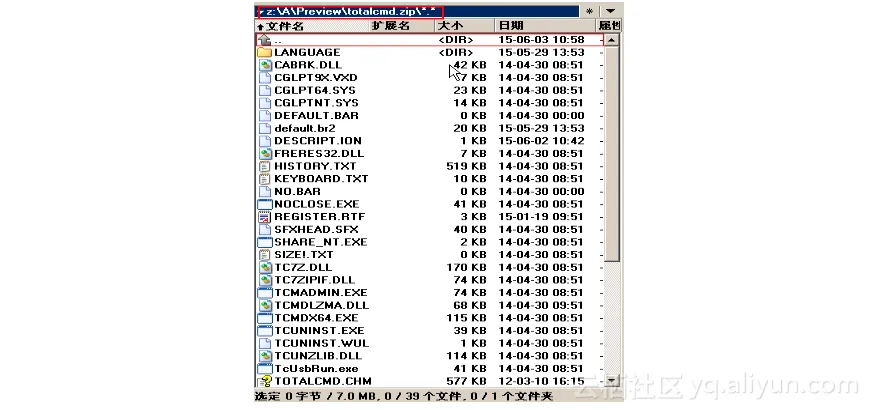870x410 pixels.
Task: Click the 170 KB size value
Action: (x=466, y=267)
